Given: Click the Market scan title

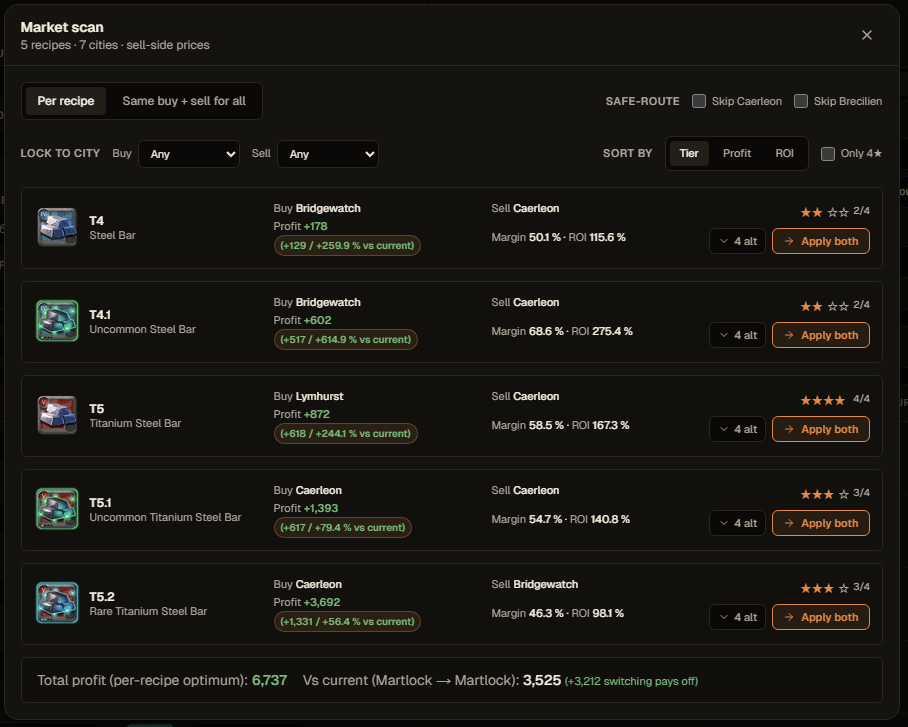Looking at the screenshot, I should [x=62, y=27].
